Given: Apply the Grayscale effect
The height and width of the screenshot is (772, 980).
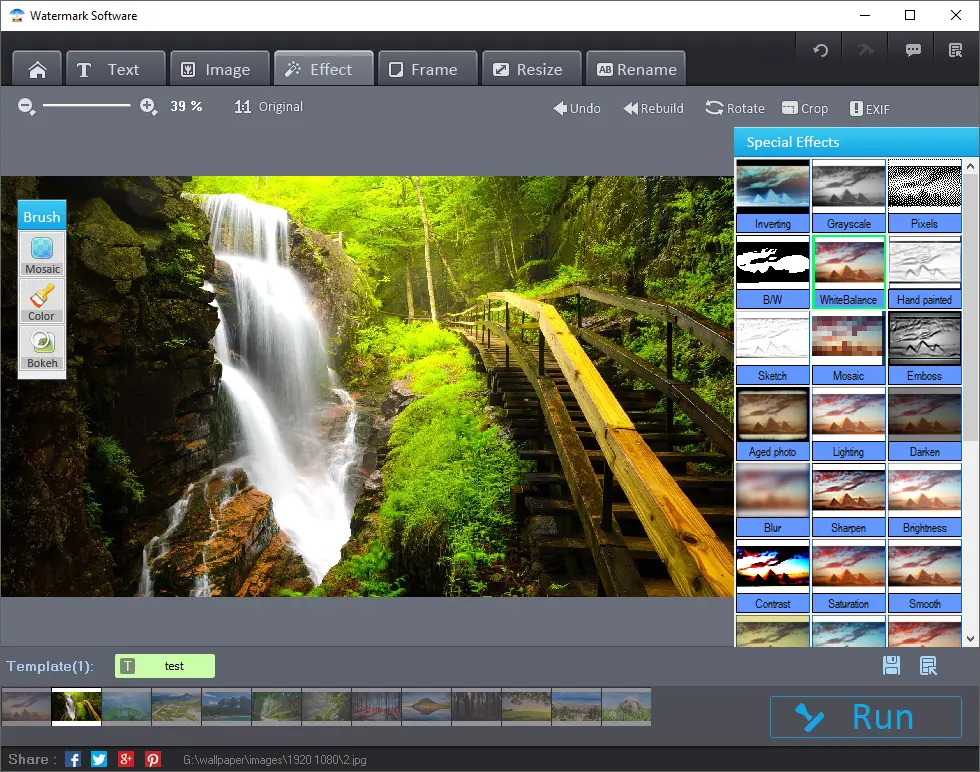Looking at the screenshot, I should (x=848, y=196).
